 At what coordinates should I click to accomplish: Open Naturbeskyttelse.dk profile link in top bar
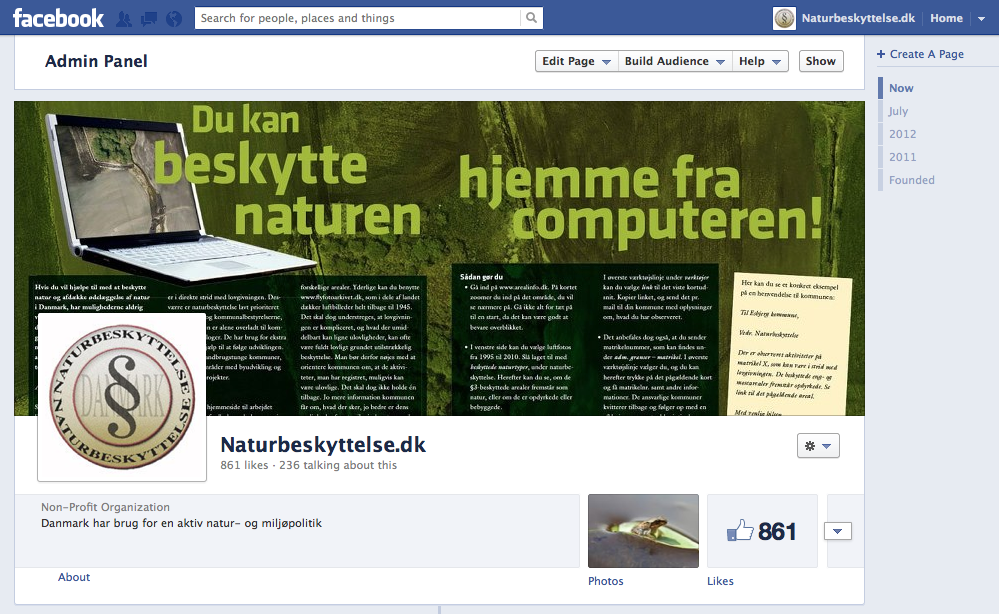[x=858, y=18]
